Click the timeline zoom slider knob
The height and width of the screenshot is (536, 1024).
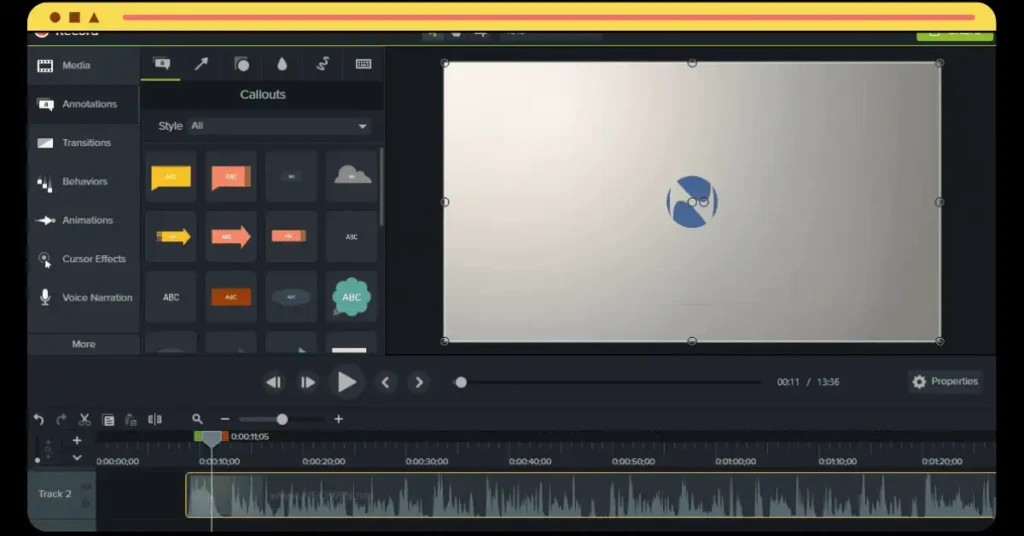click(282, 419)
